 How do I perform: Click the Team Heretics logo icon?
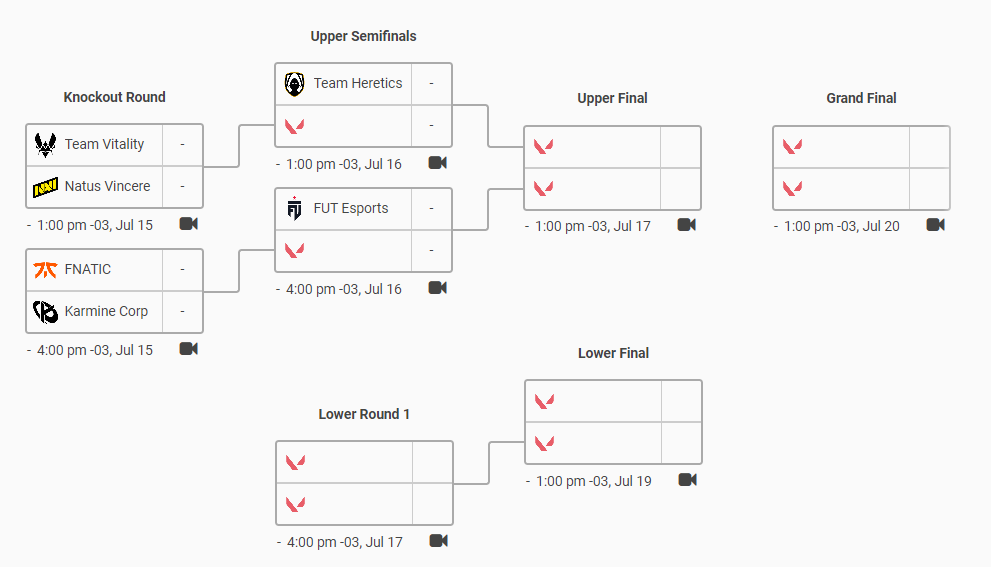294,84
